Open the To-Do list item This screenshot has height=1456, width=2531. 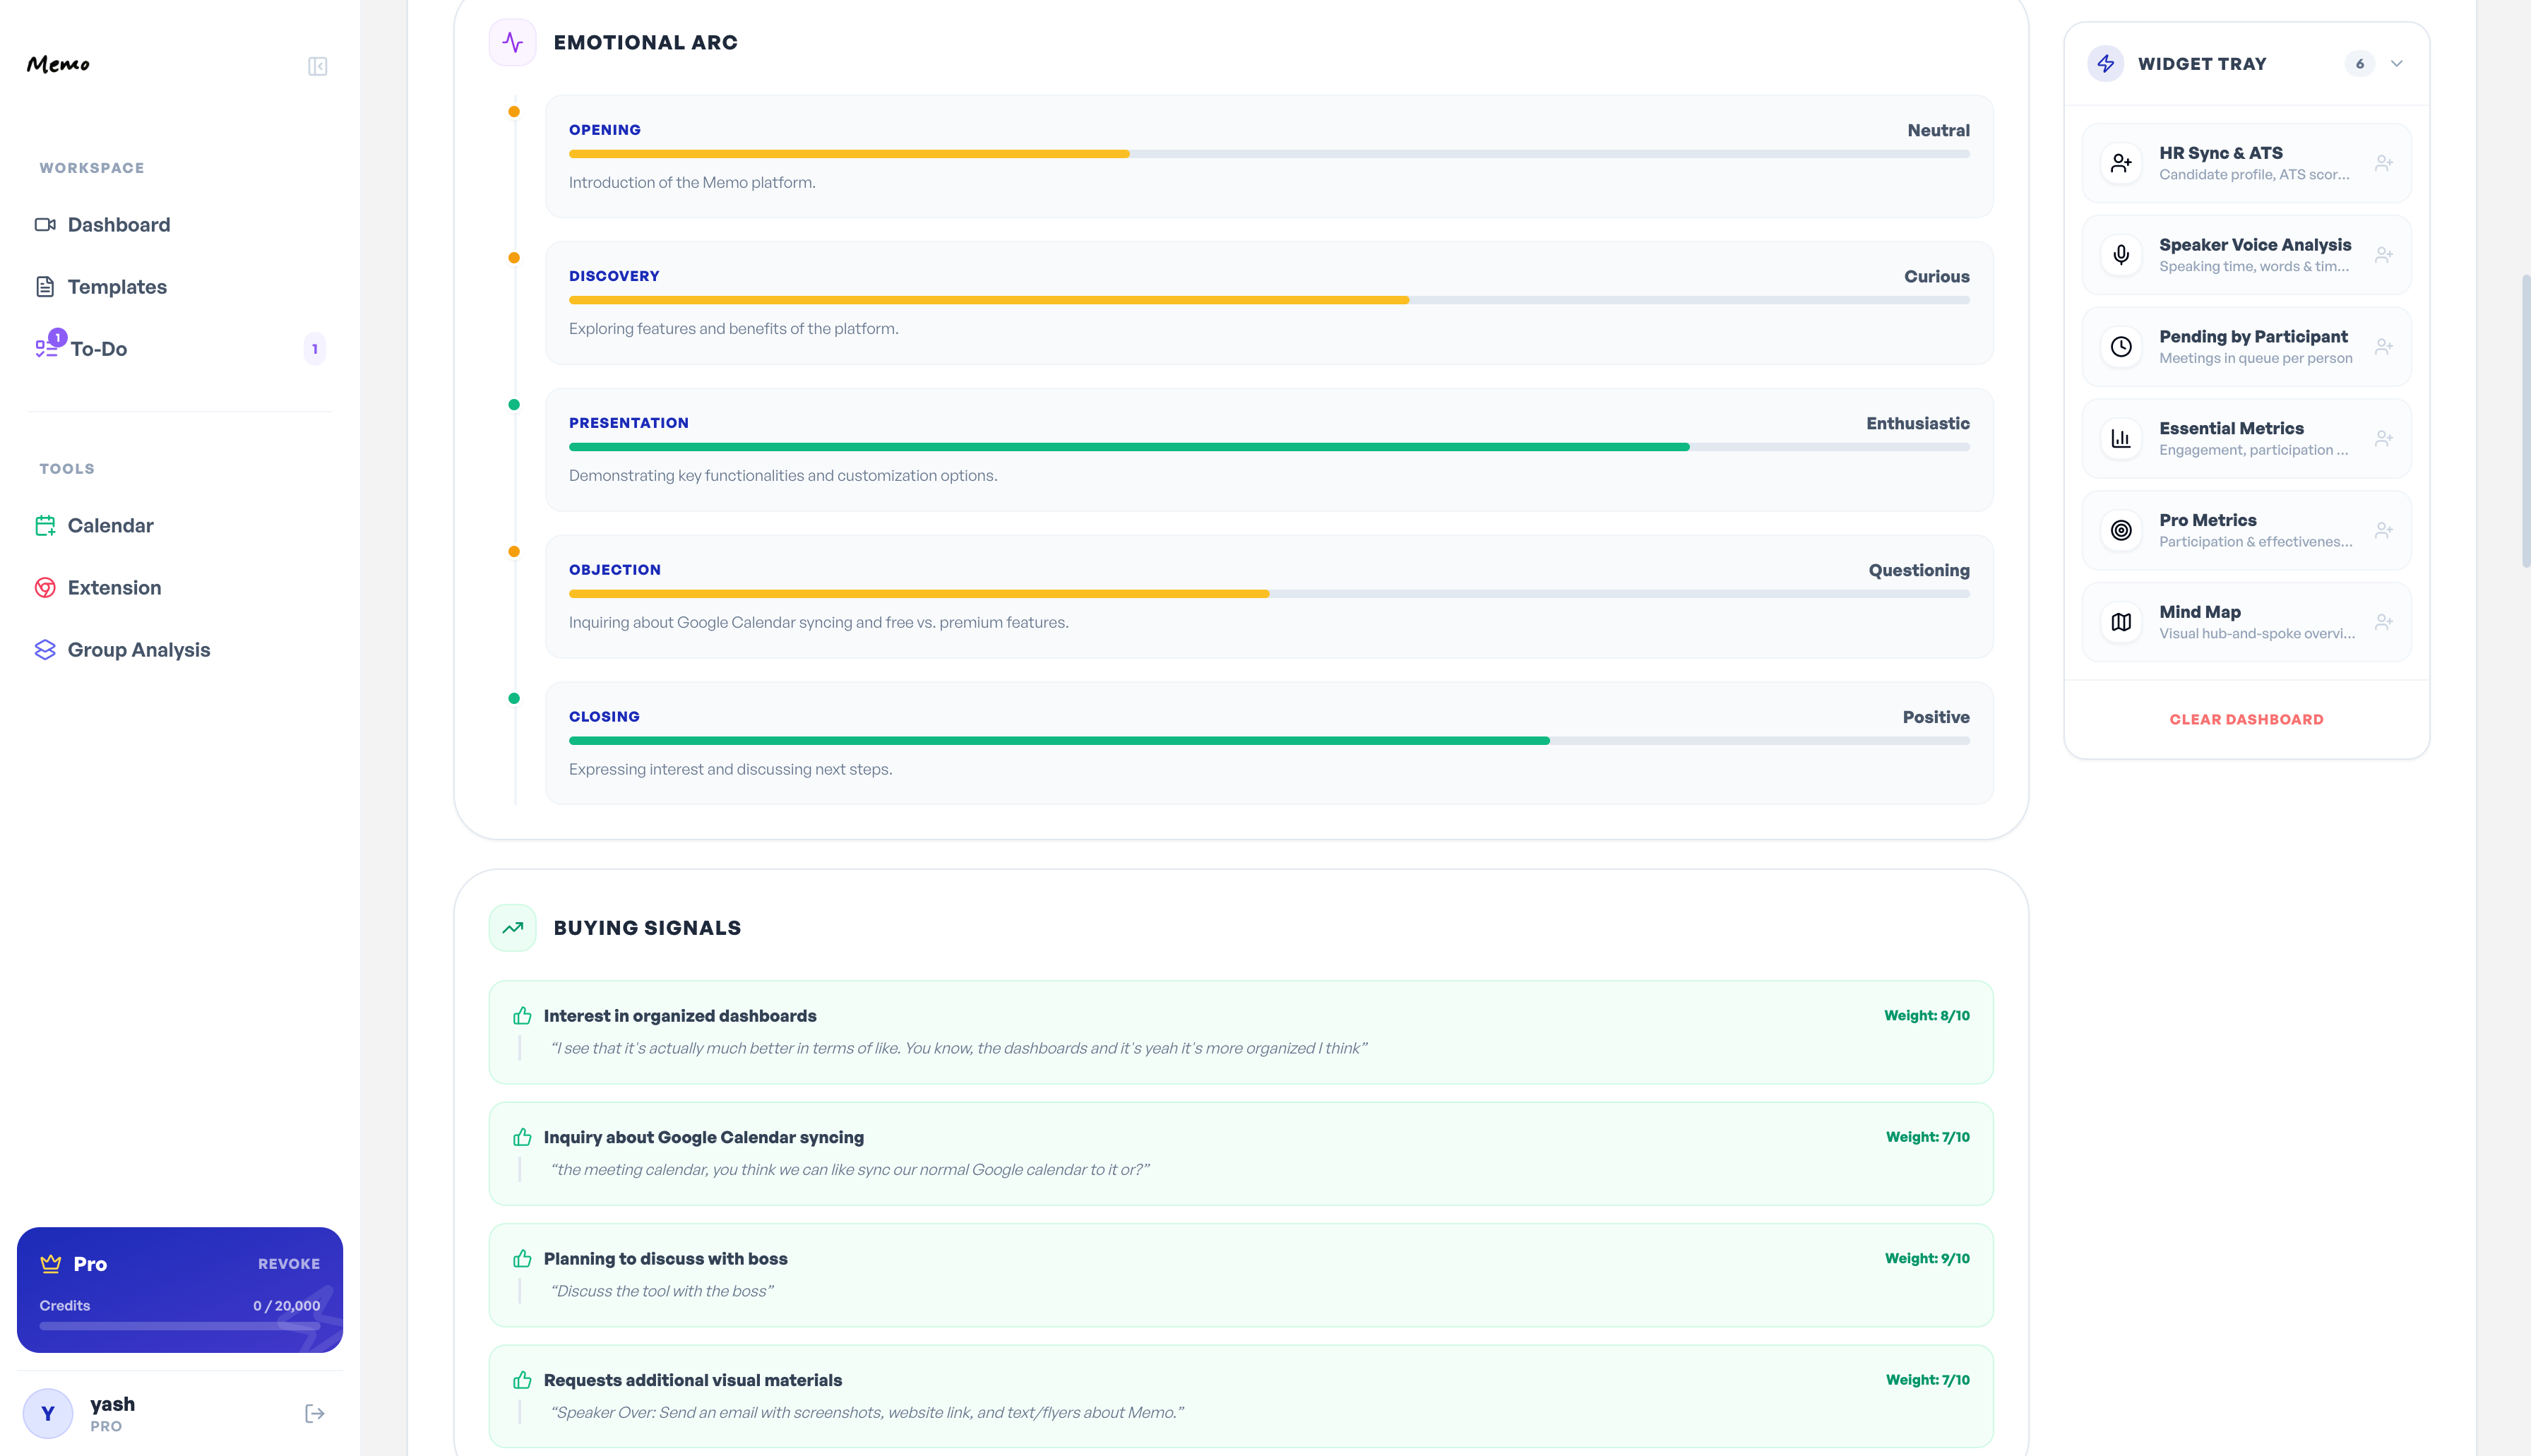pyautogui.click(x=98, y=349)
